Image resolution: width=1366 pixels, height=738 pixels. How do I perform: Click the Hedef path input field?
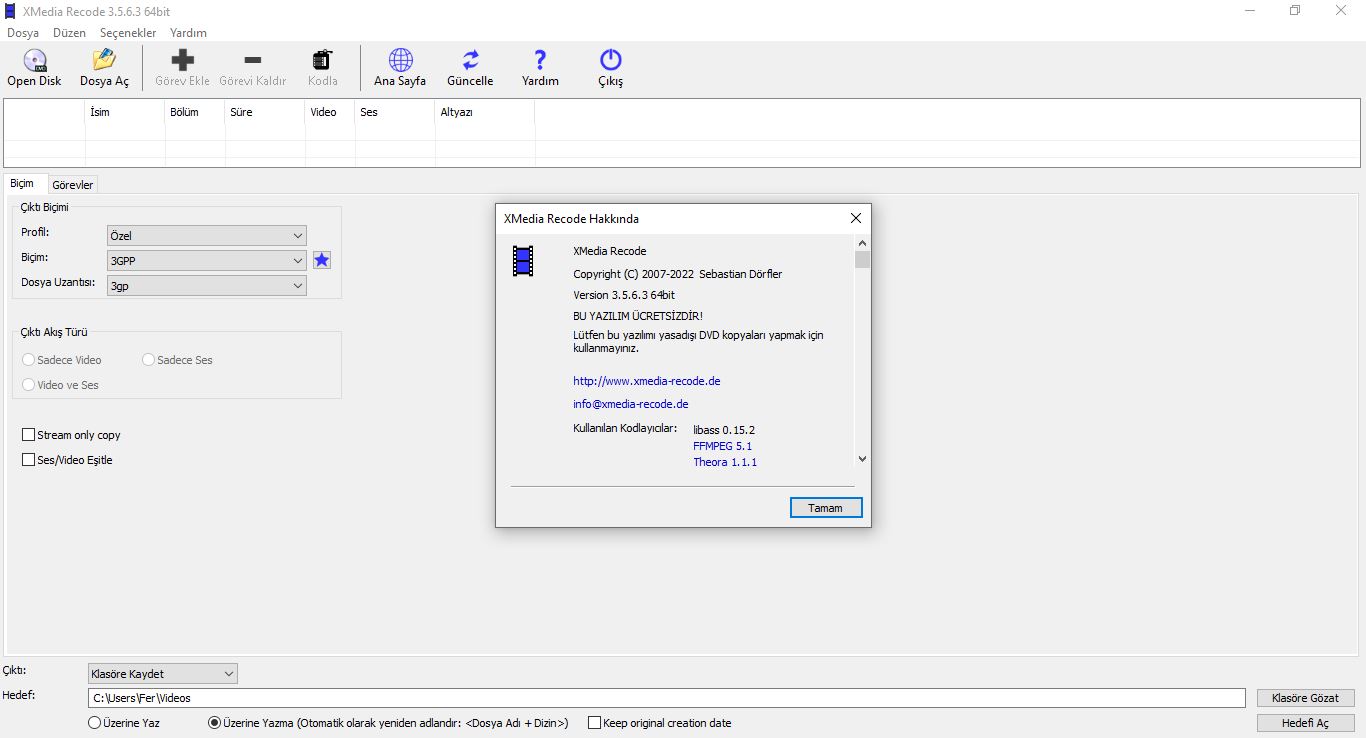666,698
